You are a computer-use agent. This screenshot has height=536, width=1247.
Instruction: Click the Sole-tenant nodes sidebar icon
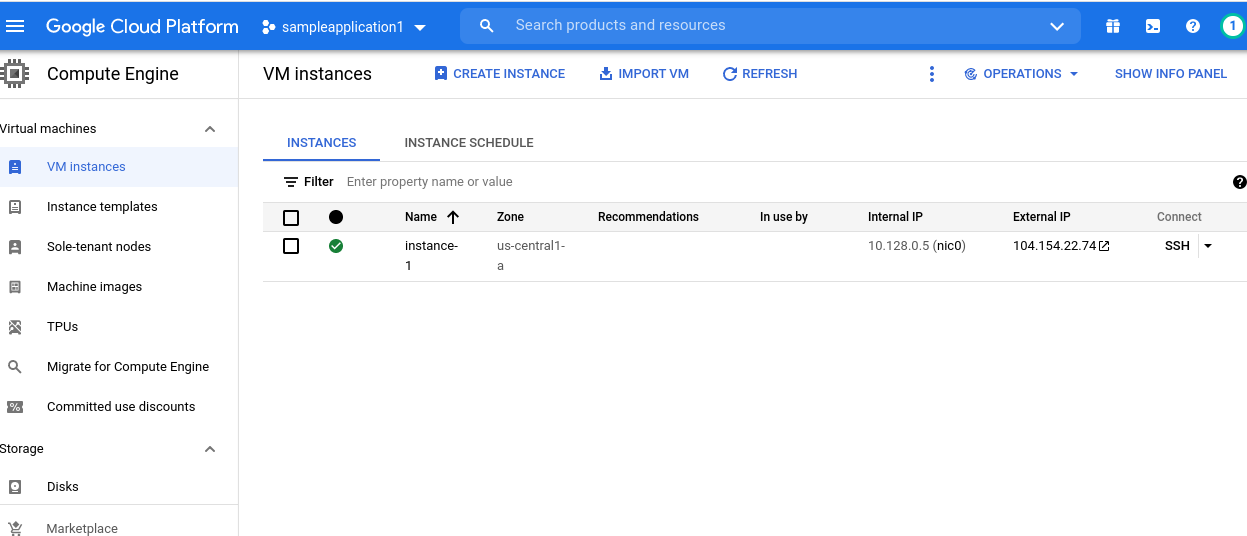tap(15, 247)
